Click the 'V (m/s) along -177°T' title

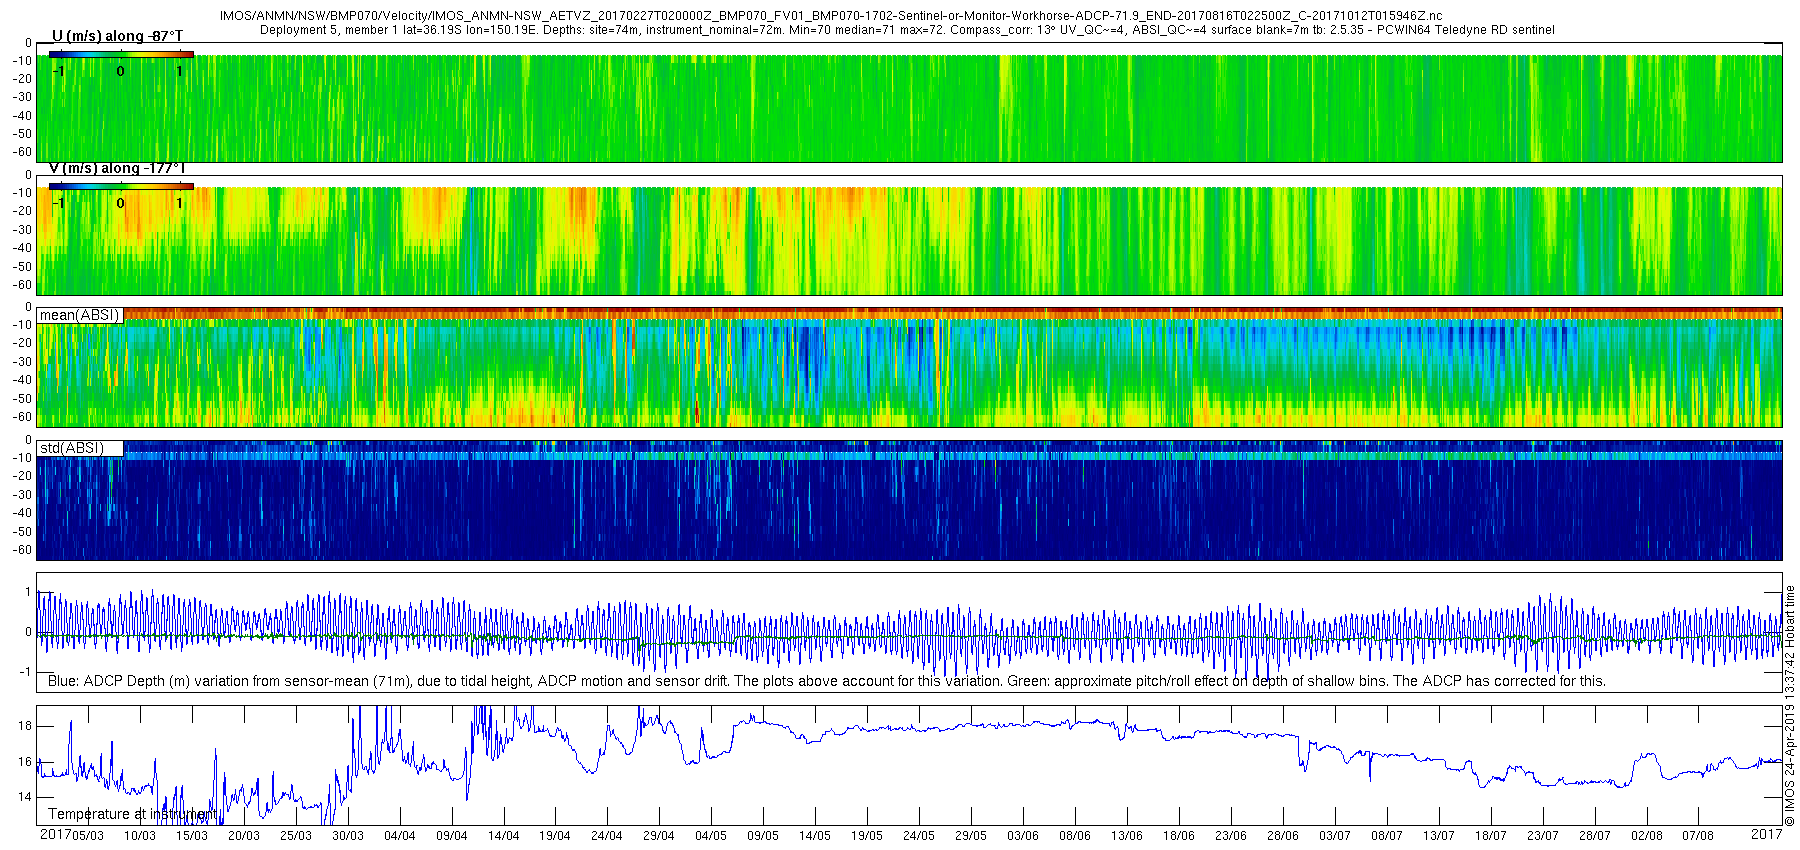[x=117, y=168]
